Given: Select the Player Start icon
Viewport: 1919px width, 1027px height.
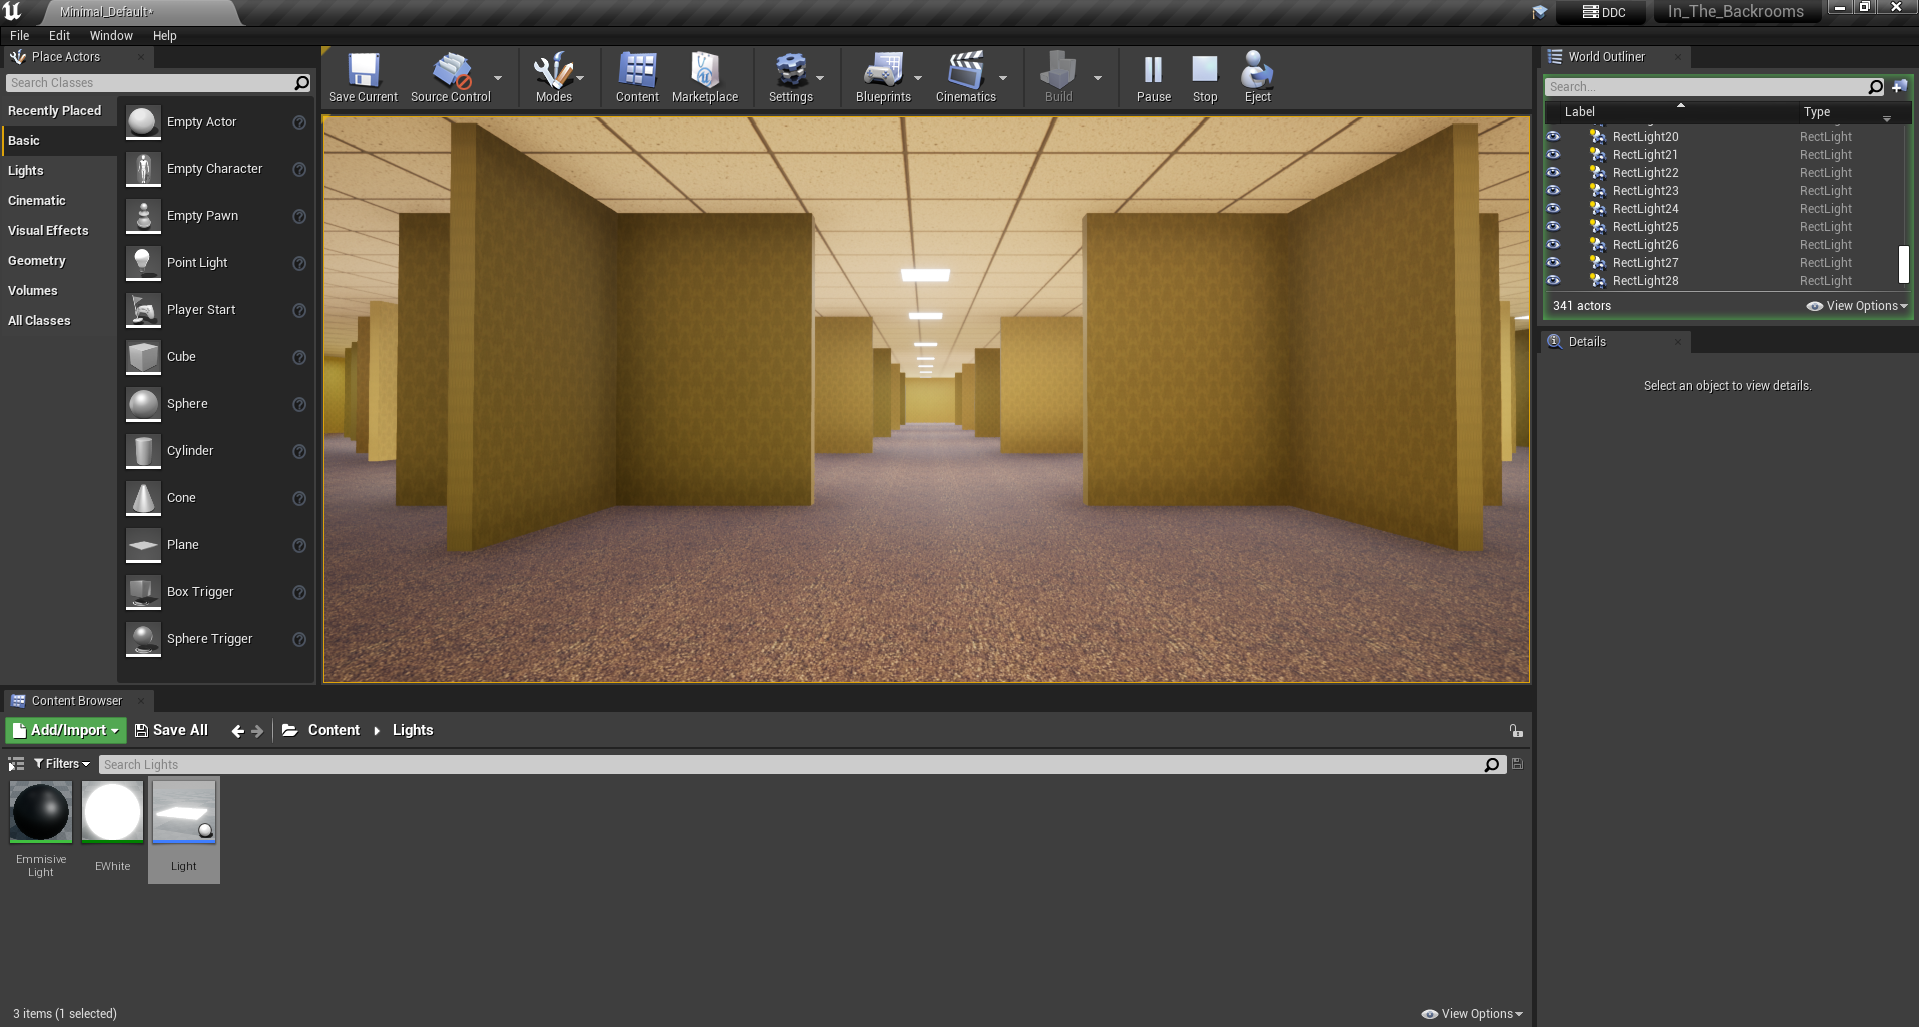Looking at the screenshot, I should coord(143,310).
